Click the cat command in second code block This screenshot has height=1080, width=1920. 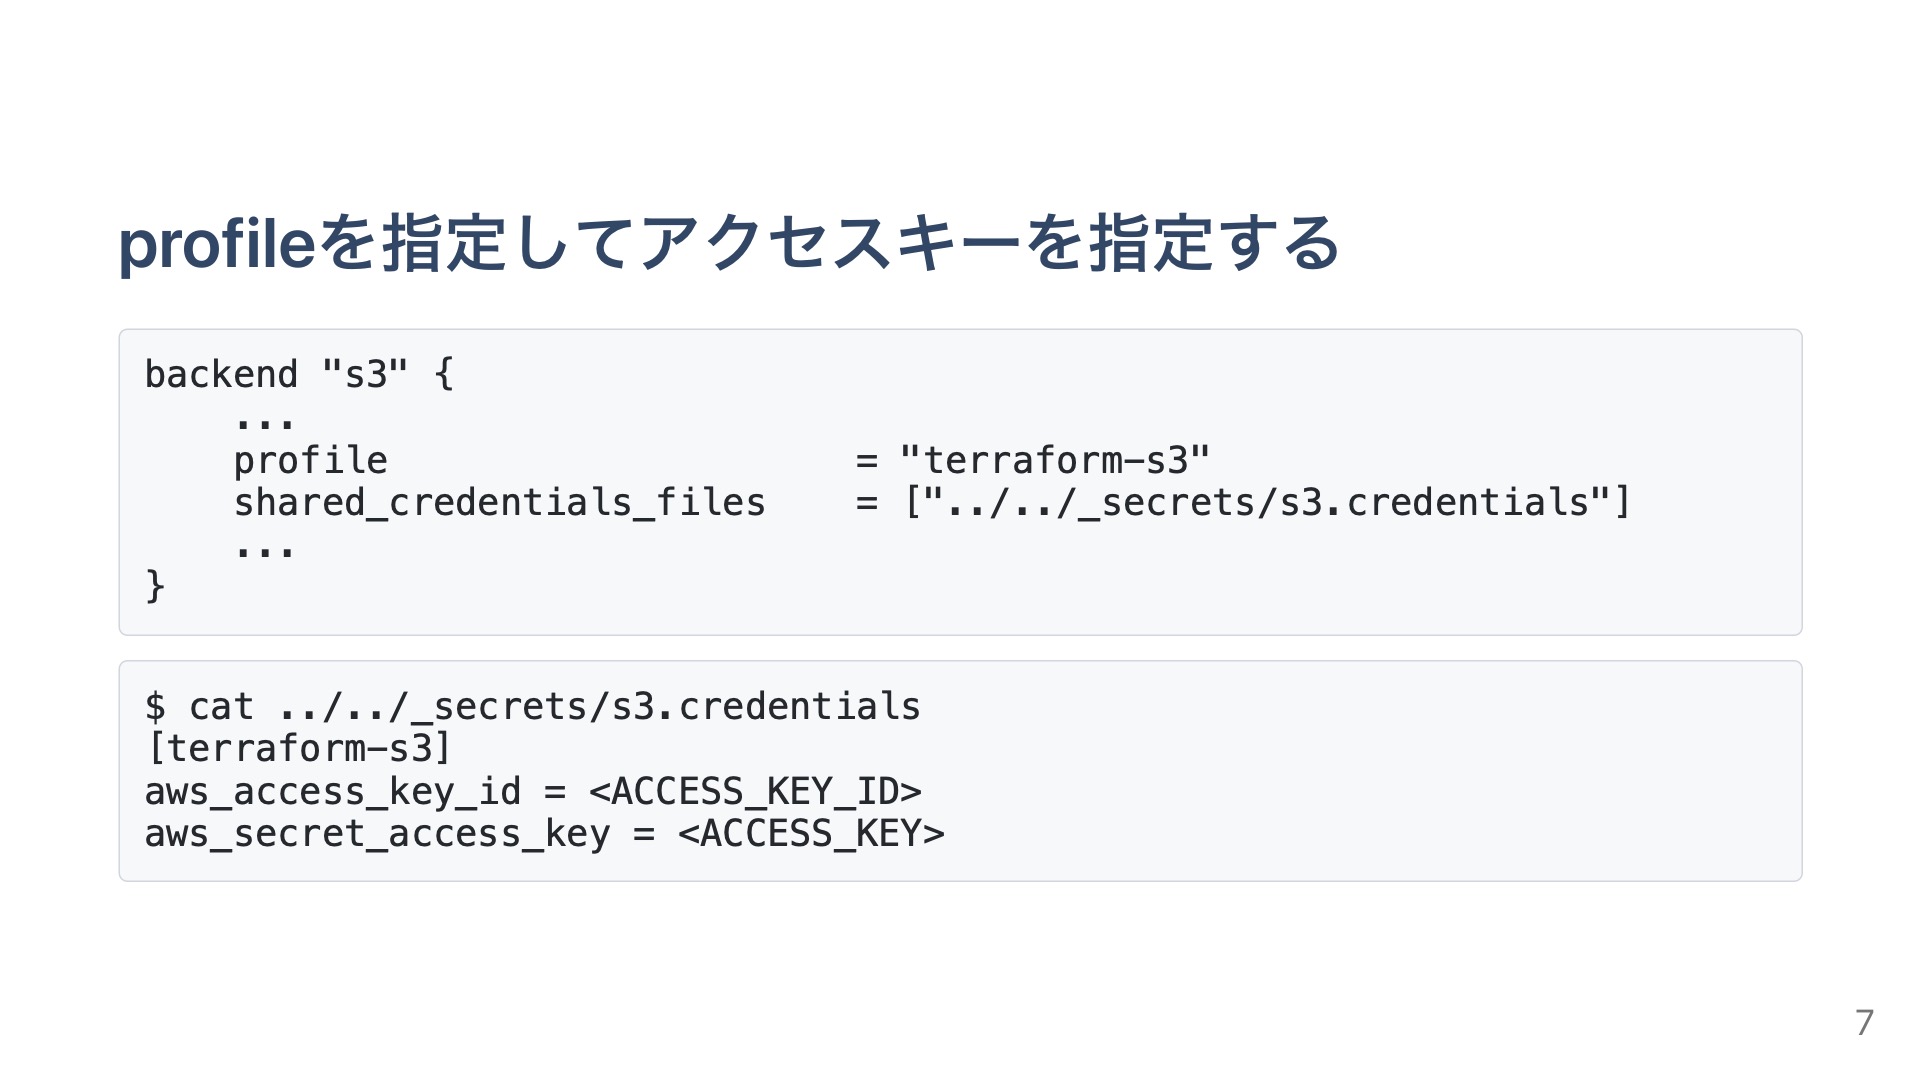(x=221, y=707)
